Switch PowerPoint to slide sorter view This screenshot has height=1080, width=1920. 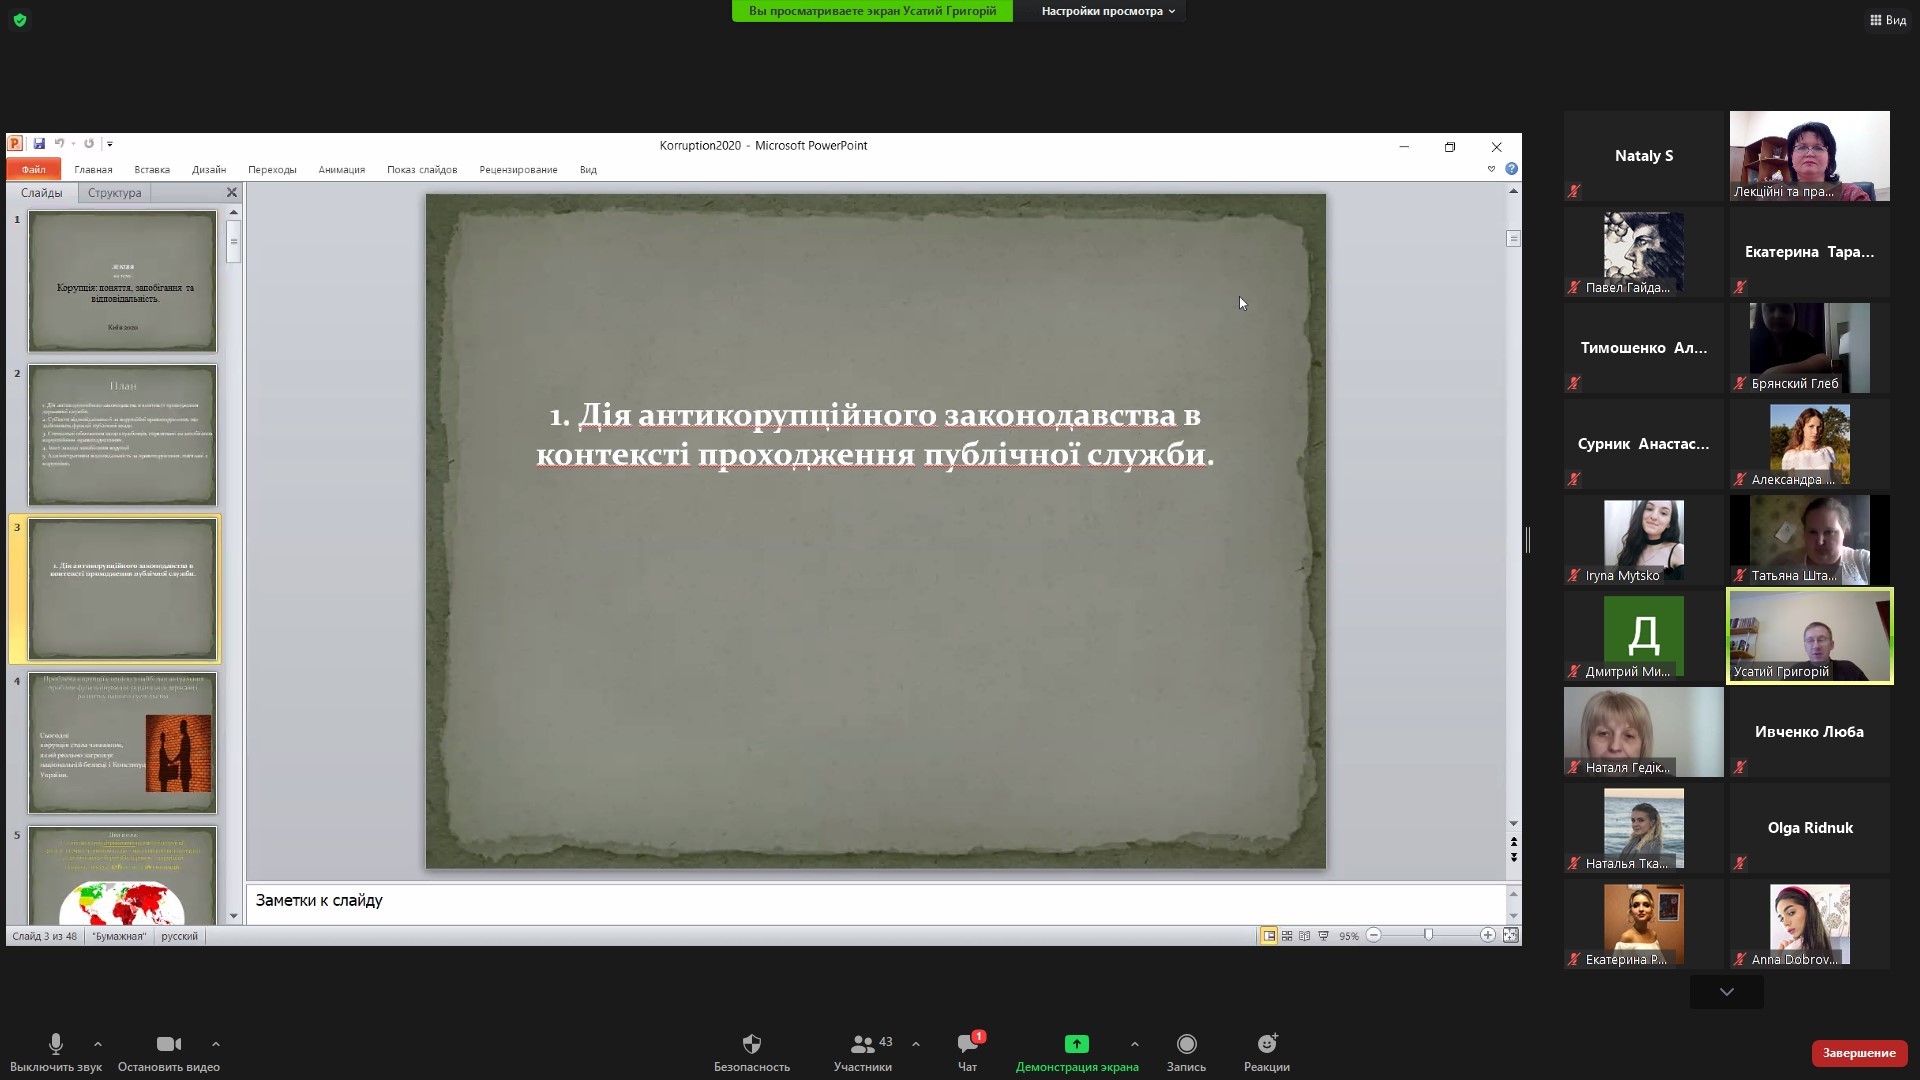(x=1287, y=936)
